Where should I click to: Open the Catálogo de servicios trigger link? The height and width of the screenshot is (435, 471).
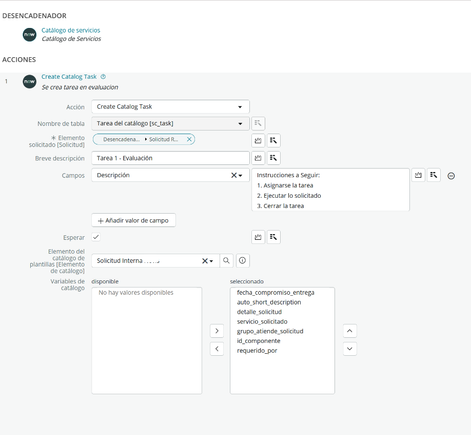pos(71,30)
